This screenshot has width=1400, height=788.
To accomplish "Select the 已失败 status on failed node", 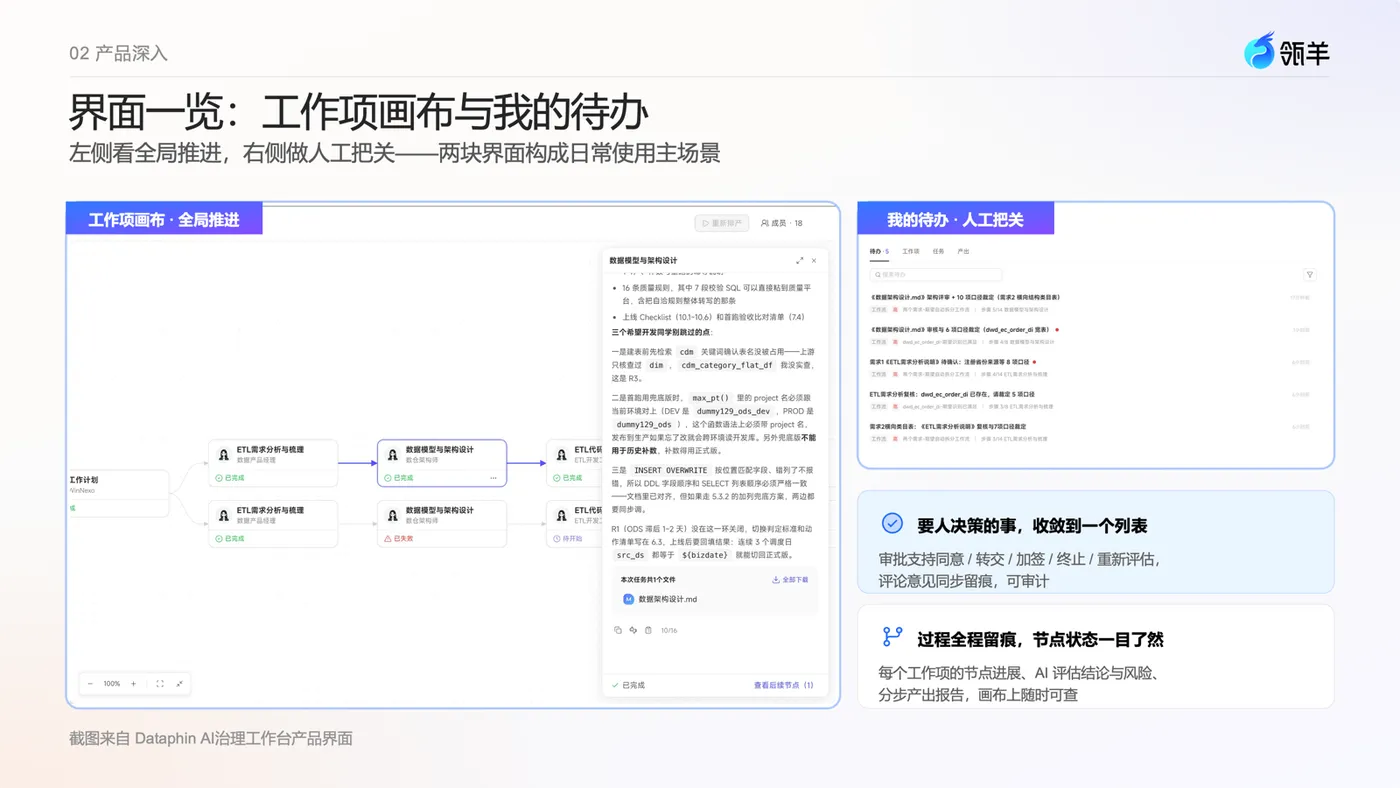I will pos(399,538).
